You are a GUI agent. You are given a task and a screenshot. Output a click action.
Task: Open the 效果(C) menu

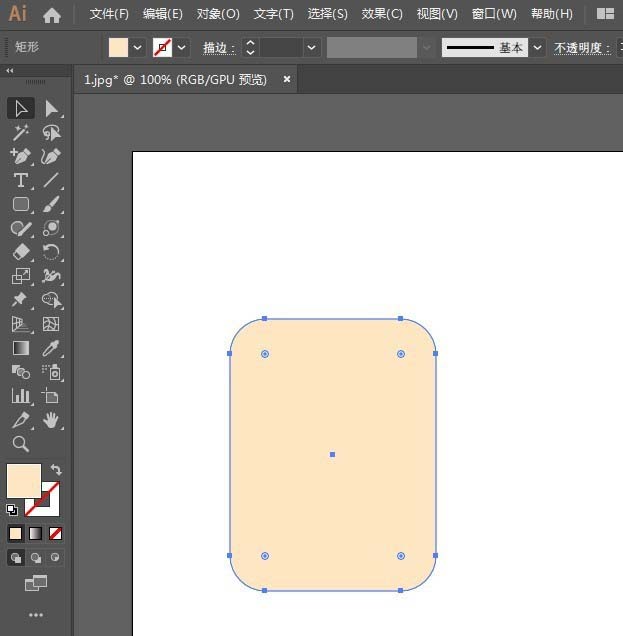[382, 14]
